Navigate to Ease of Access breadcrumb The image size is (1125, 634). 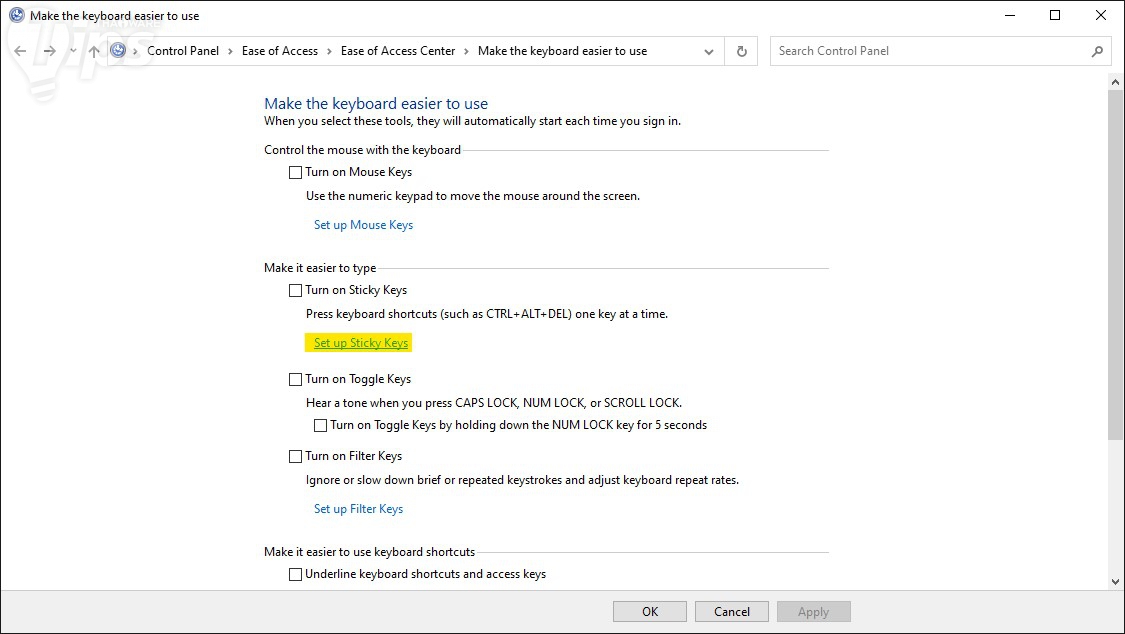click(279, 51)
